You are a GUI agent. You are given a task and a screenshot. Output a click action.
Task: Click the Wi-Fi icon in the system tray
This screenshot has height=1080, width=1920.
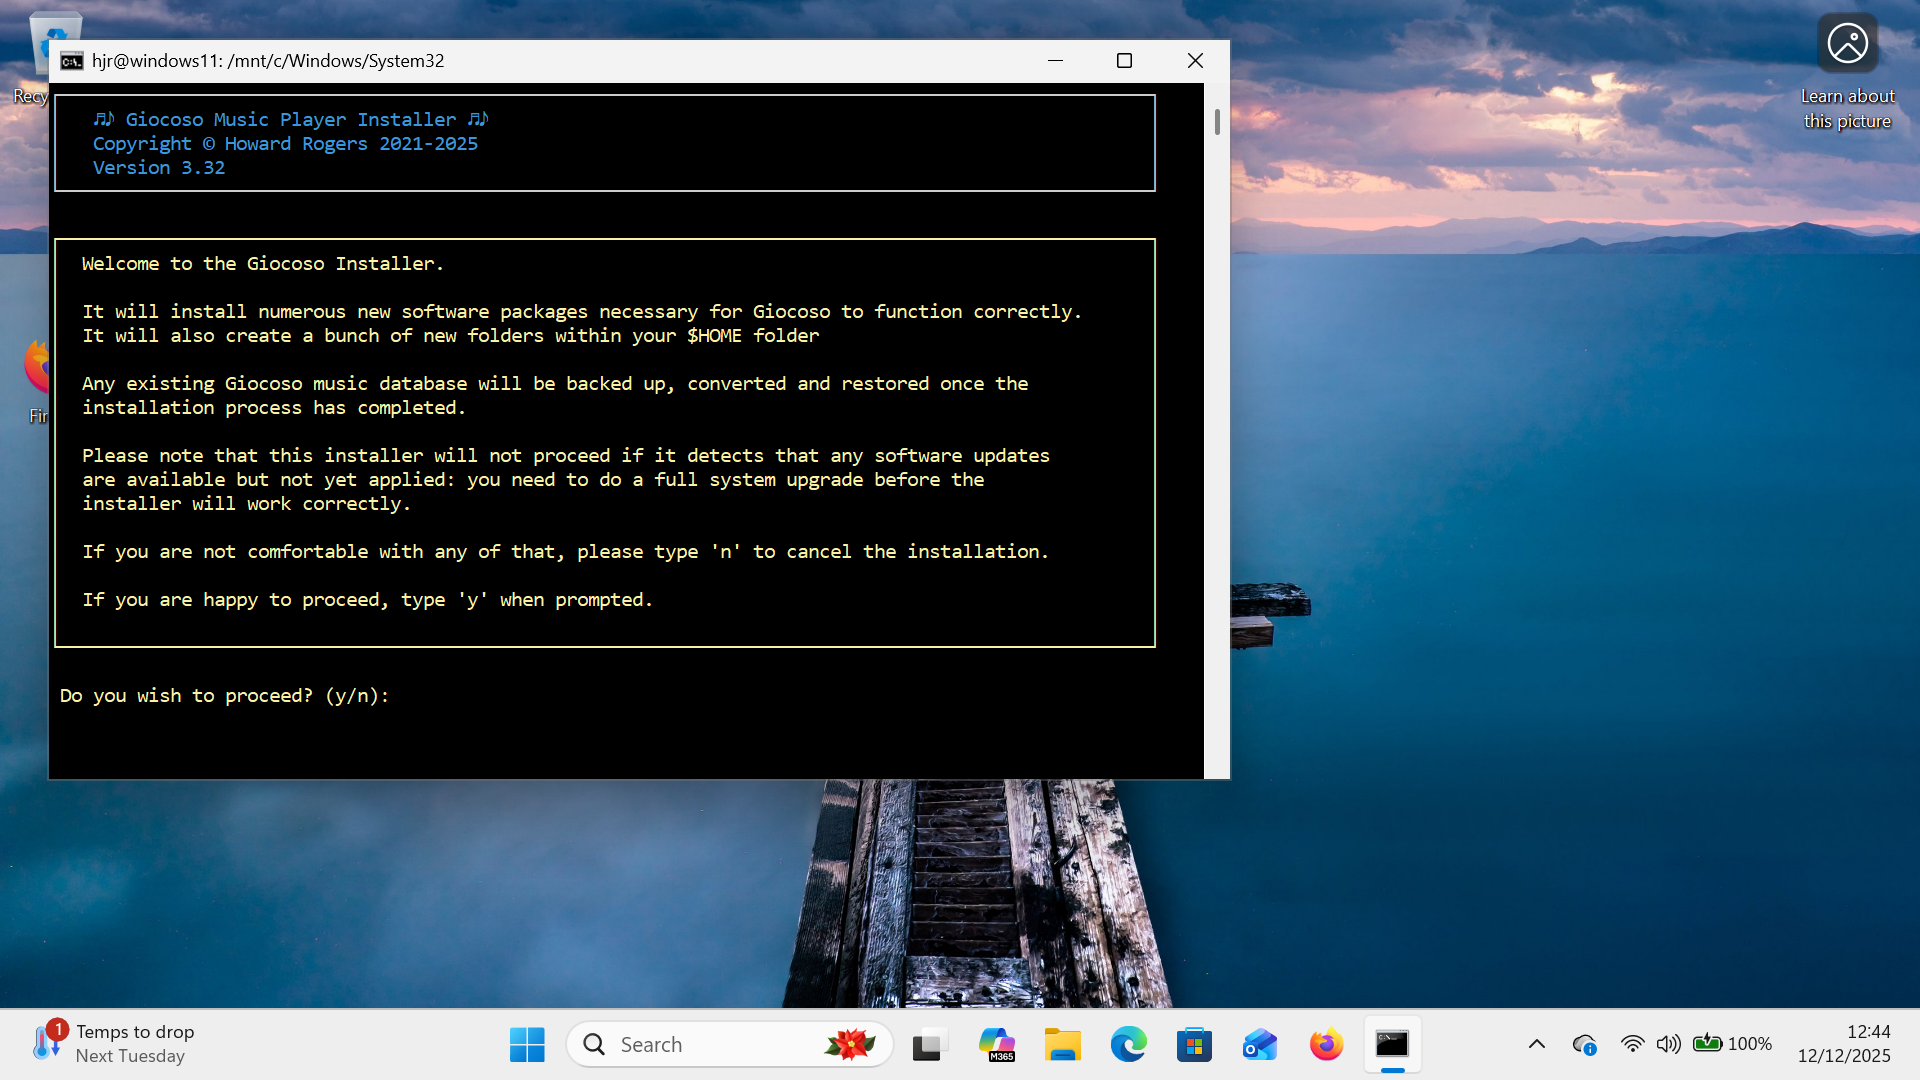[x=1633, y=1043]
